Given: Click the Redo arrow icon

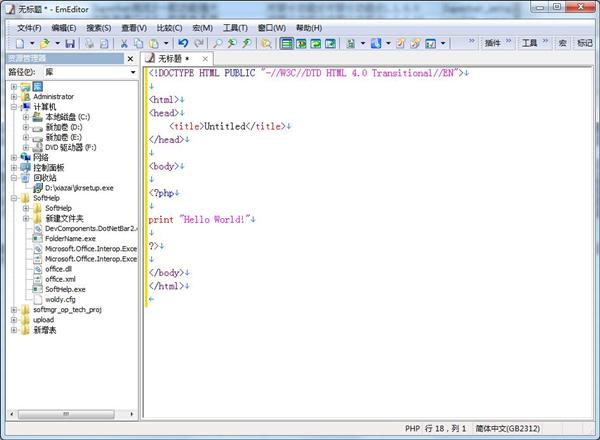Looking at the screenshot, I should [x=198, y=44].
